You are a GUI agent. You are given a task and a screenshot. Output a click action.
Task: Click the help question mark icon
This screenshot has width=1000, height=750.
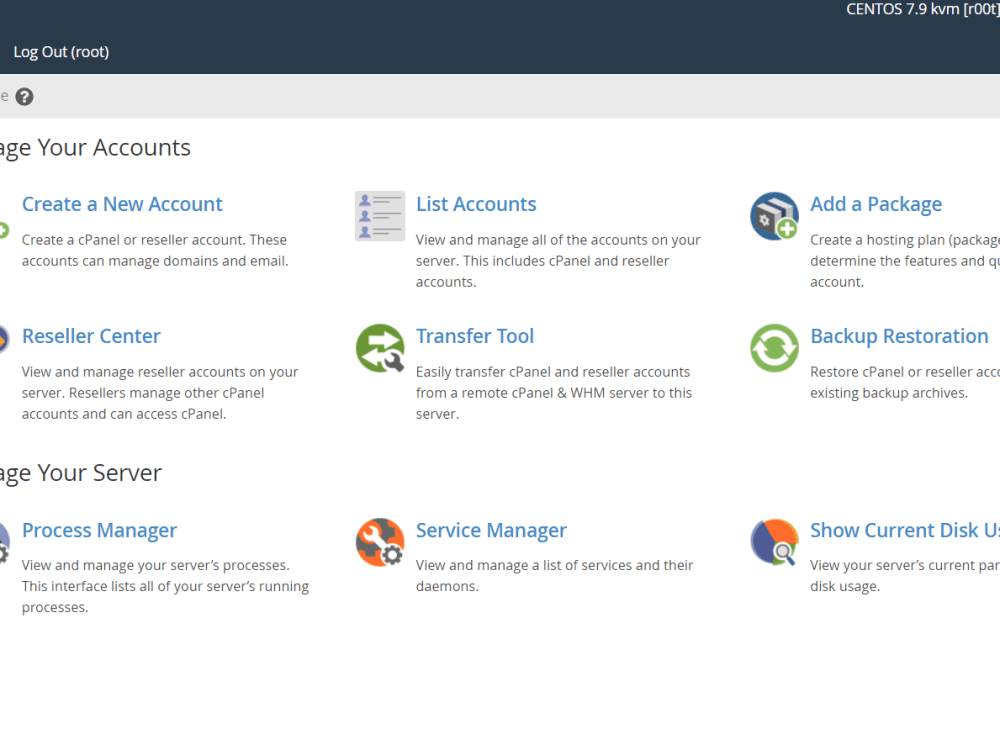pos(24,96)
